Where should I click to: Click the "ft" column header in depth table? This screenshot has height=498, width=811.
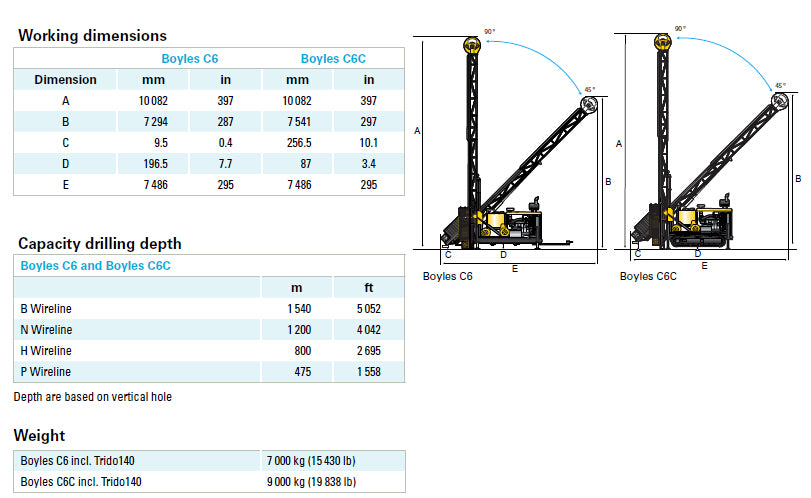[369, 288]
